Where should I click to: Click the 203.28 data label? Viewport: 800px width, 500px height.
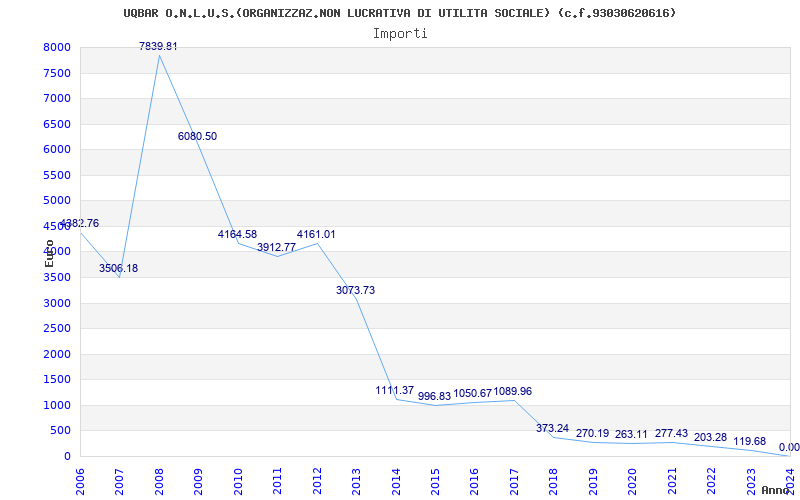(x=711, y=437)
